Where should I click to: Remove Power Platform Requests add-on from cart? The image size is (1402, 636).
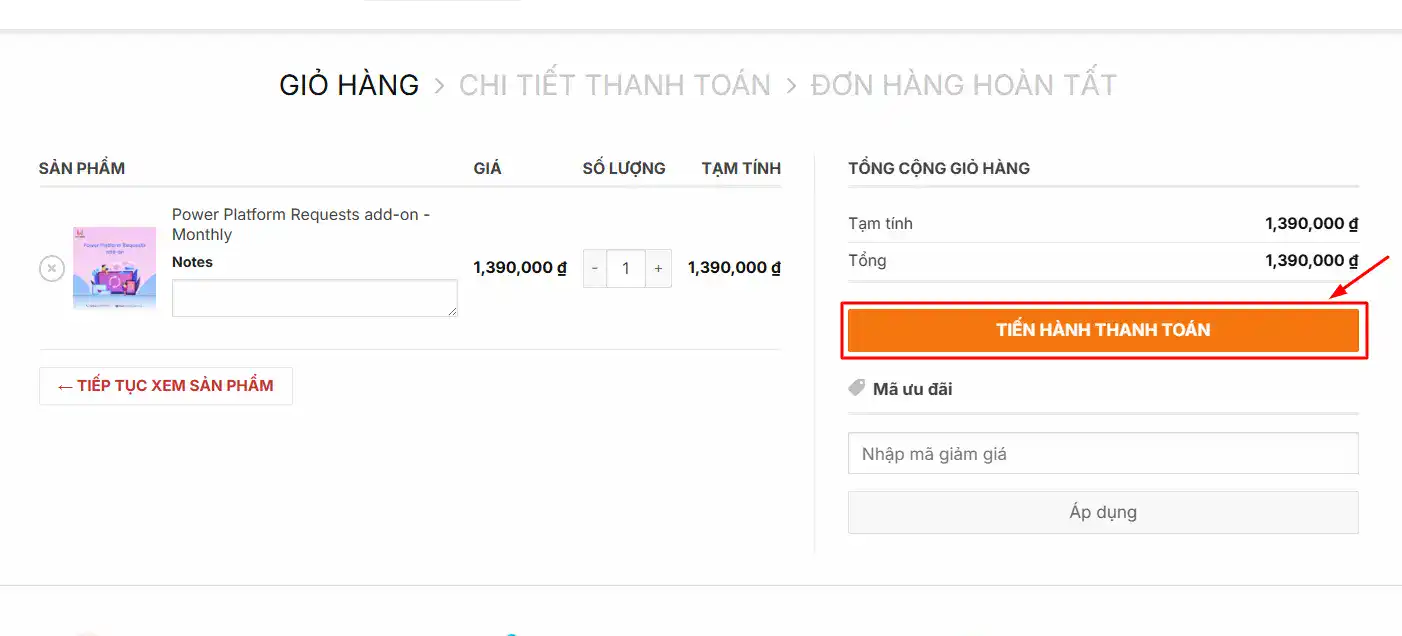click(x=52, y=268)
